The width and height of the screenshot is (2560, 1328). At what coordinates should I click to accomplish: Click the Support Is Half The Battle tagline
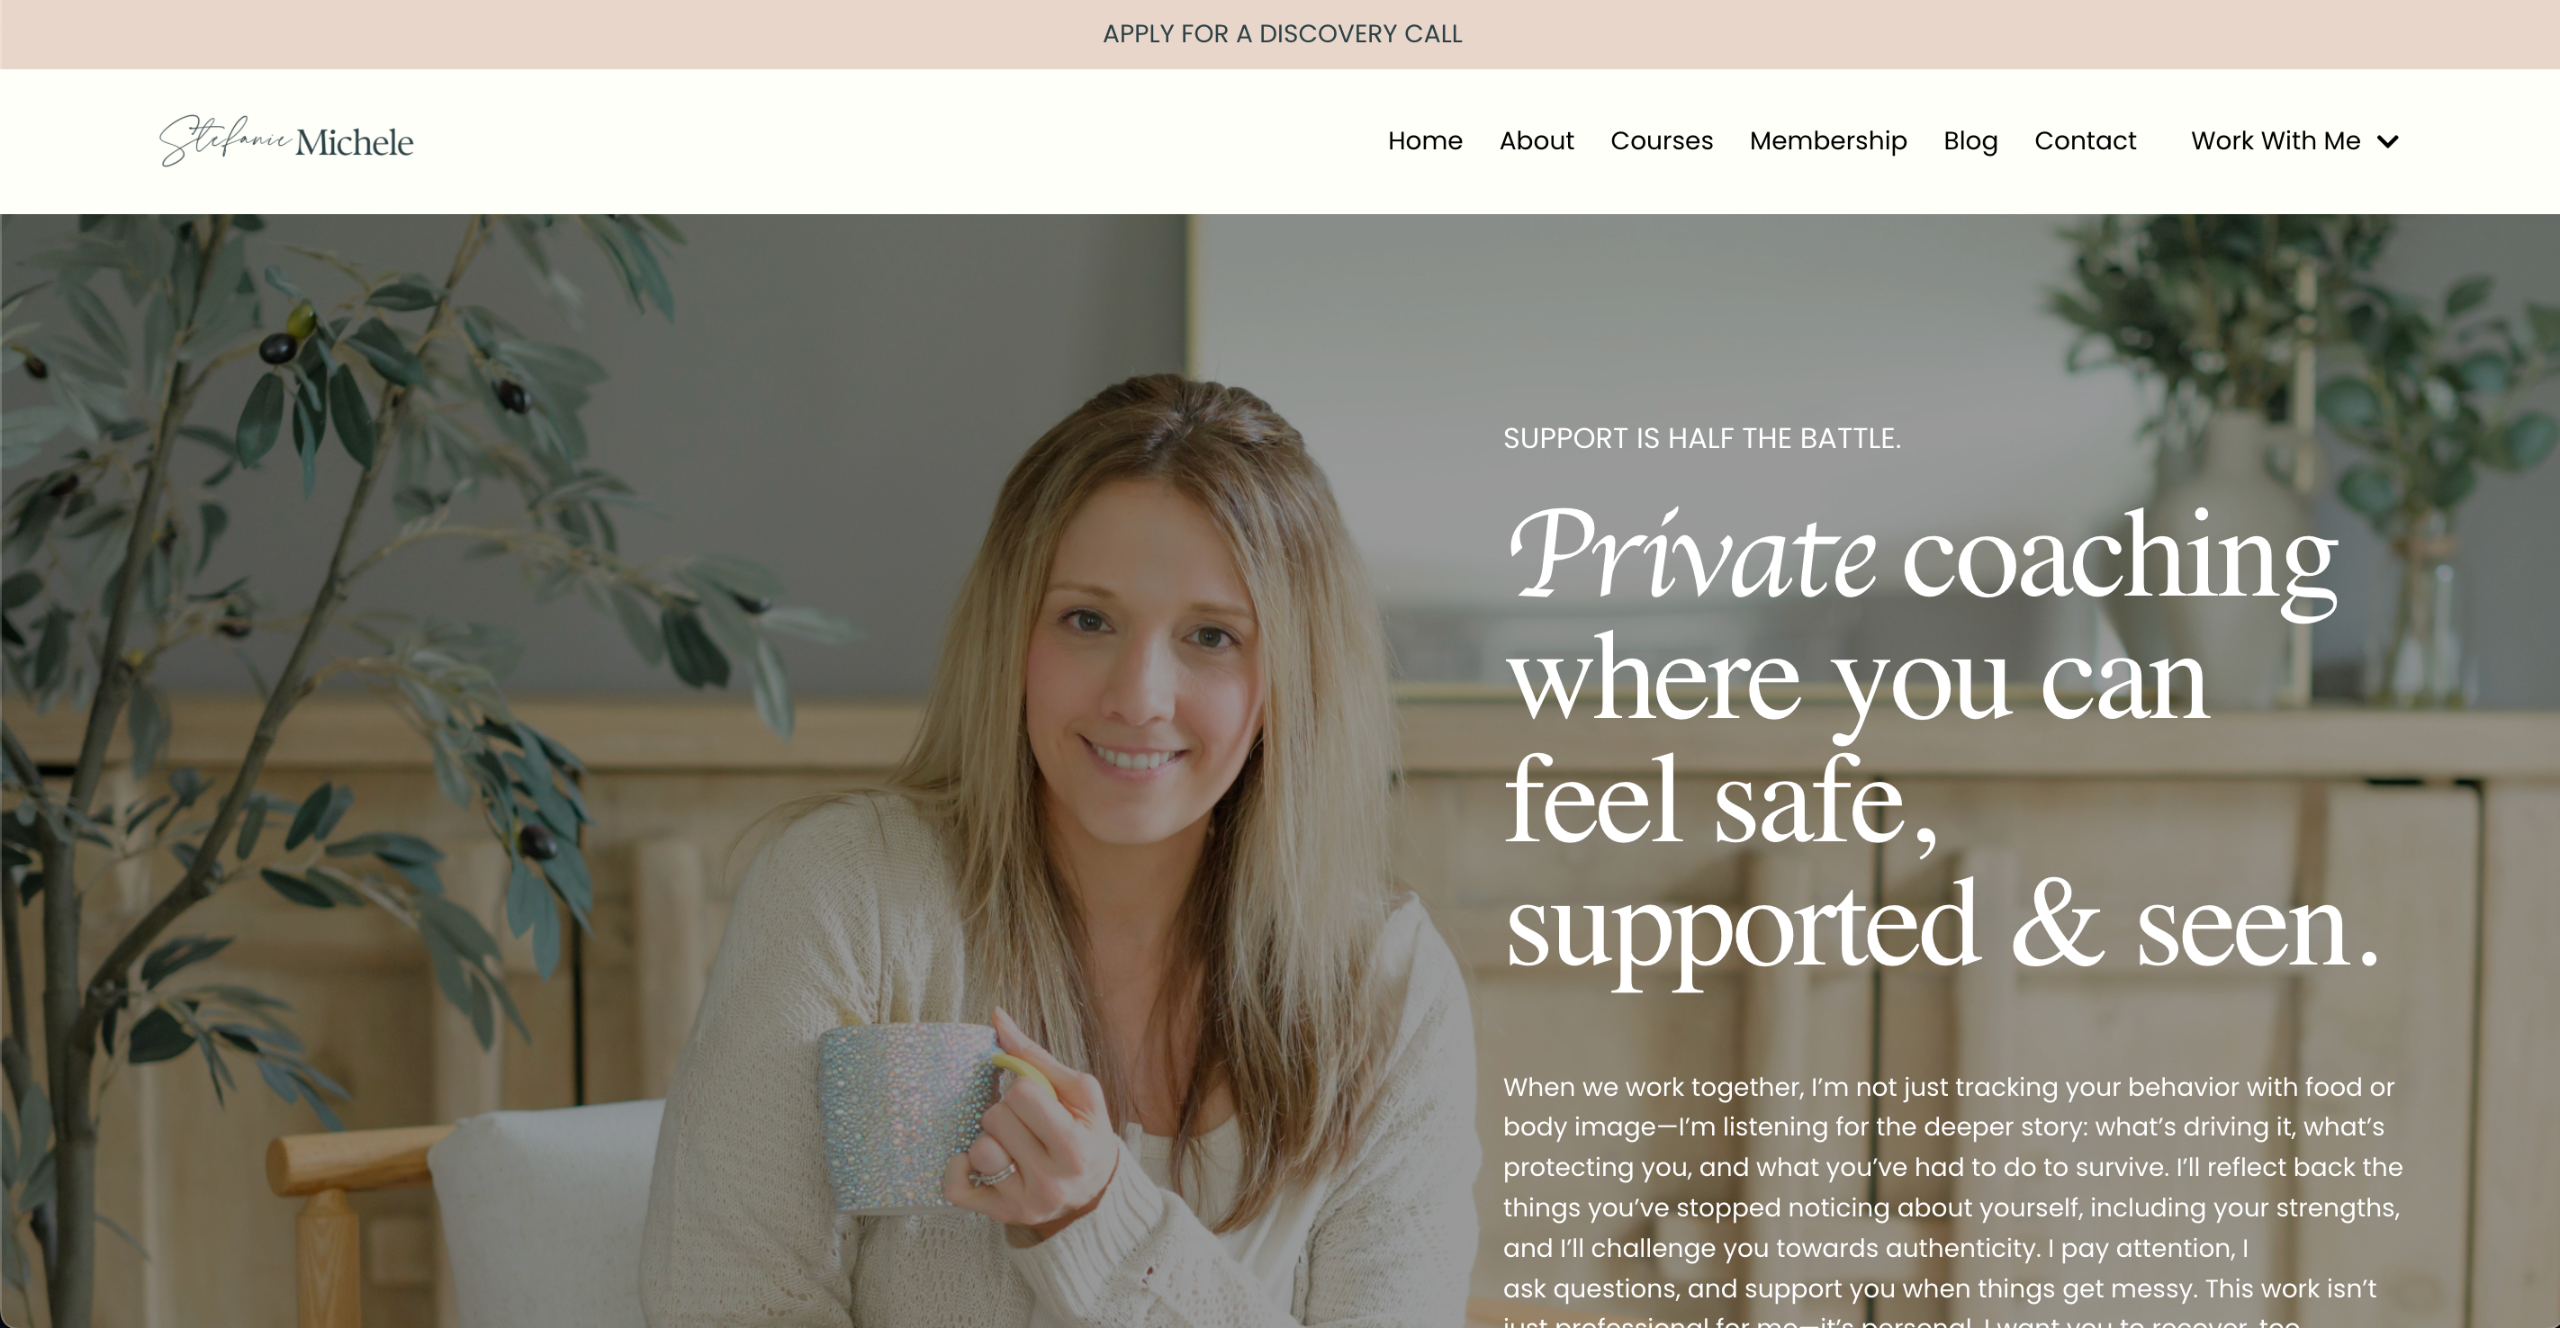click(1702, 438)
